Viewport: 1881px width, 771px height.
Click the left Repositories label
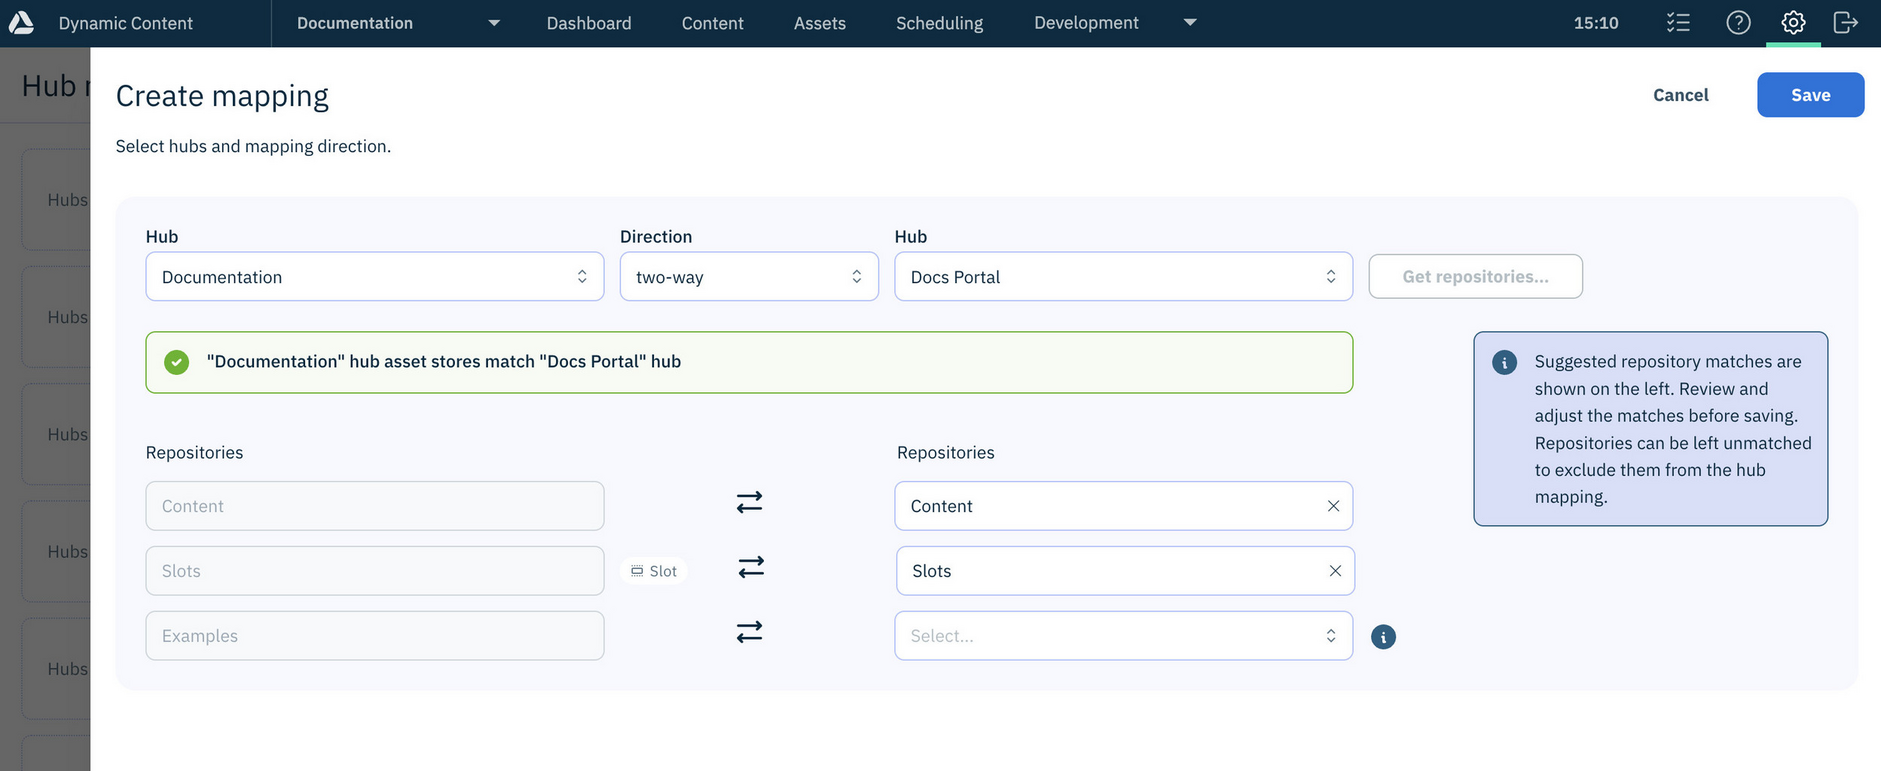click(x=195, y=453)
